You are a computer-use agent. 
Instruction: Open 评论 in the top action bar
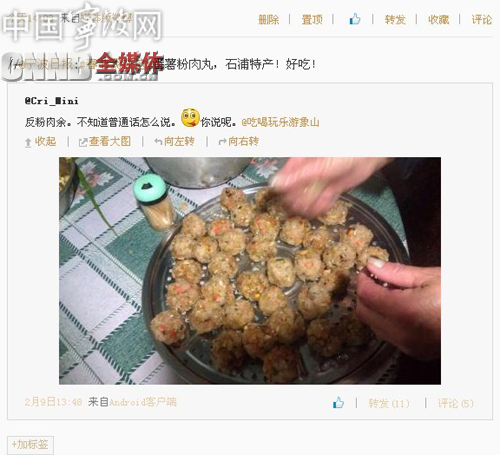click(482, 20)
